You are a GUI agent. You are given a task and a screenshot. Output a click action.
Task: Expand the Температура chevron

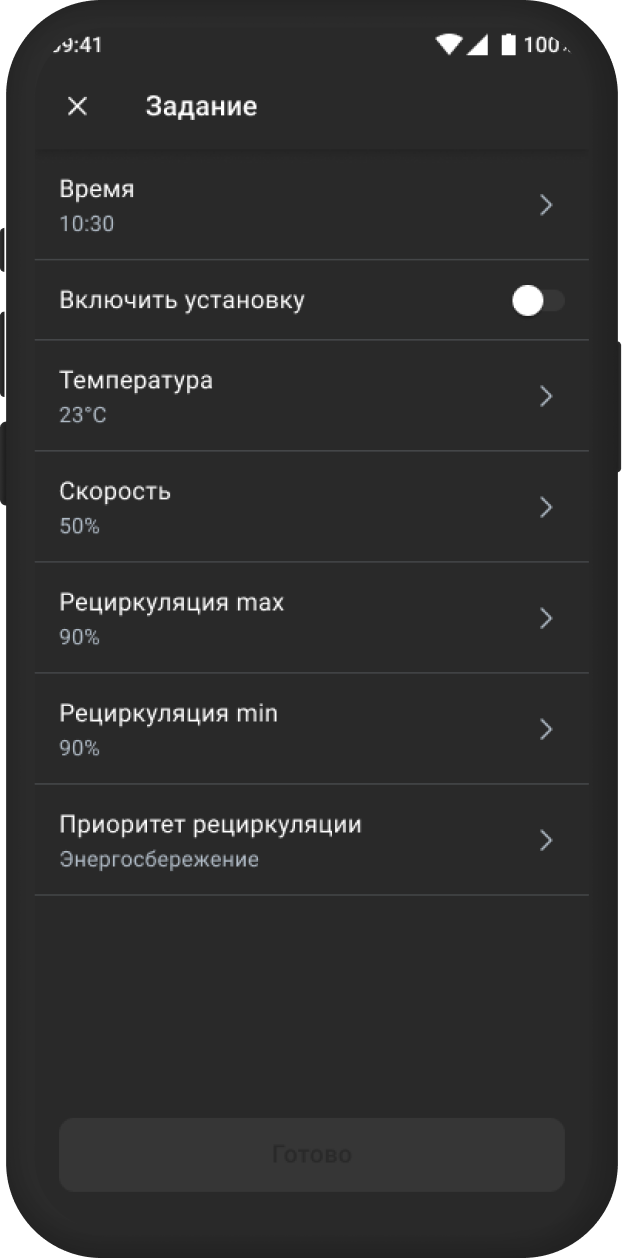coord(546,396)
